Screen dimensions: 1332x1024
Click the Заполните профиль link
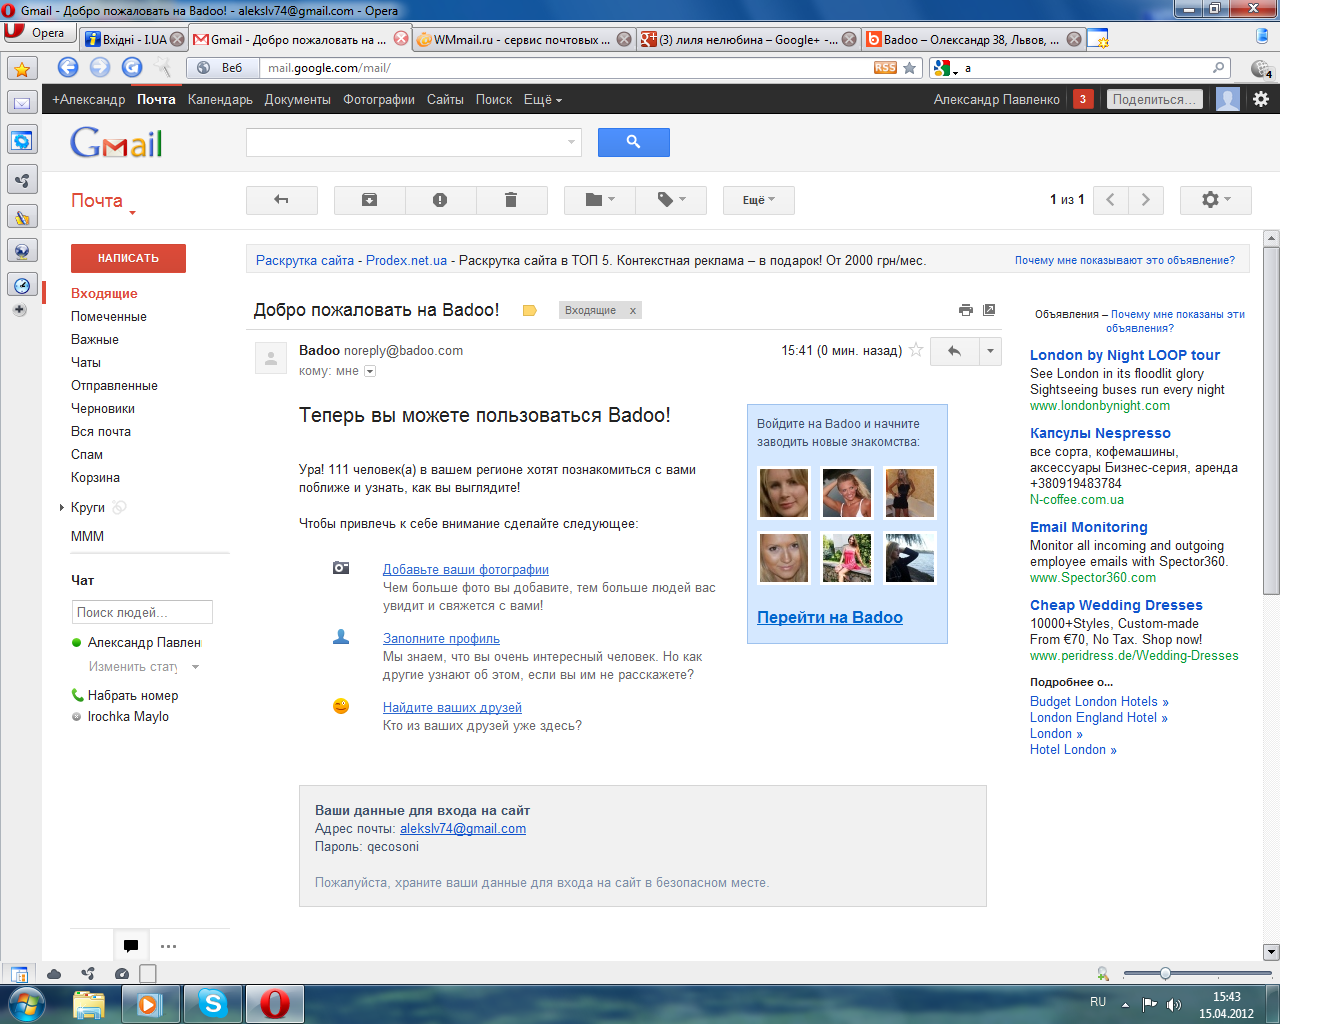[441, 638]
